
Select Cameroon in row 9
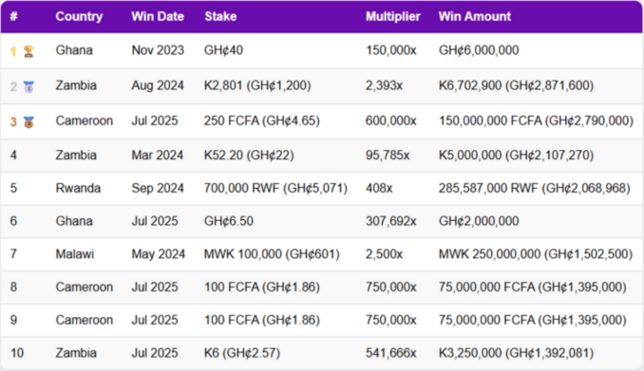(84, 320)
